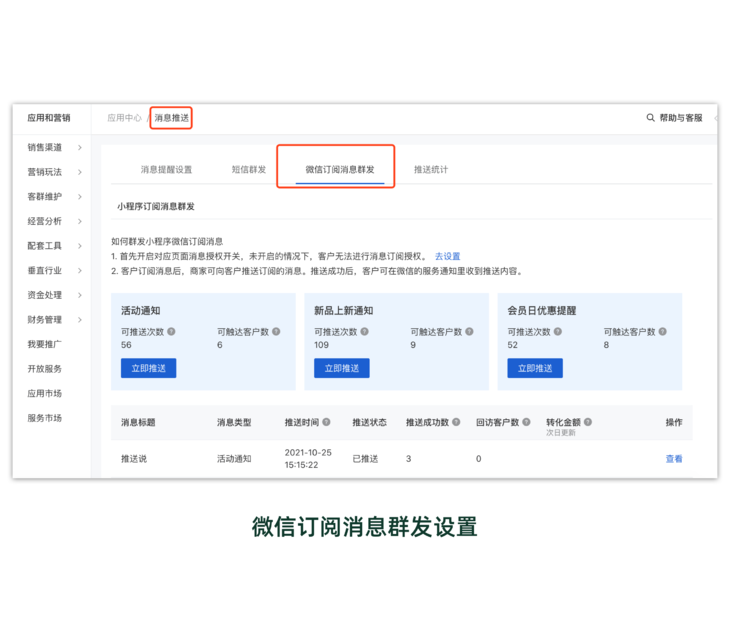Click the search magnifier icon
Image resolution: width=730 pixels, height=641 pixels.
click(x=650, y=117)
